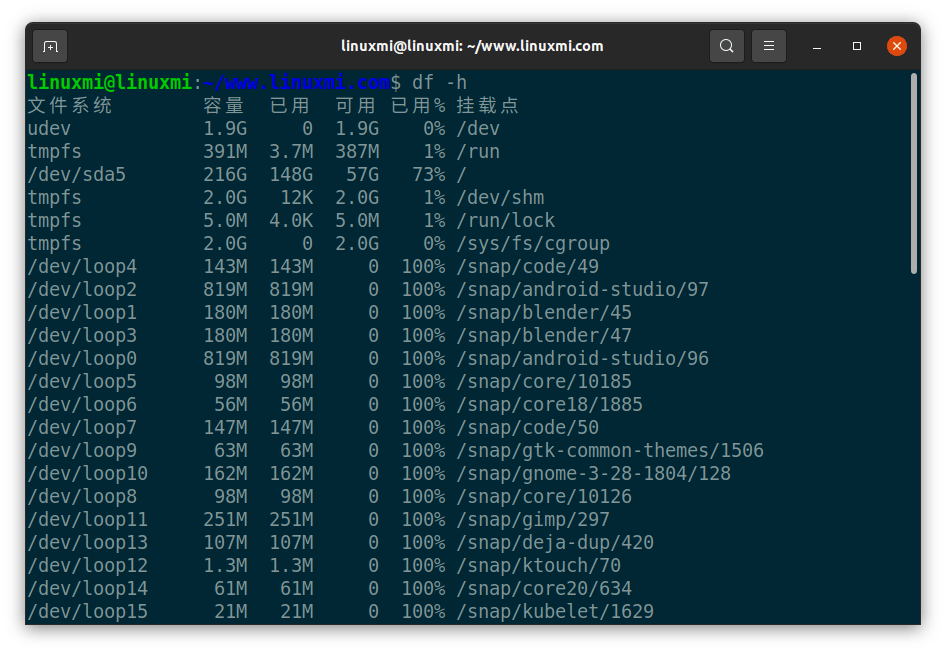Click the terminal vertical scrollbar
This screenshot has height=653, width=946.
pyautogui.click(x=914, y=174)
